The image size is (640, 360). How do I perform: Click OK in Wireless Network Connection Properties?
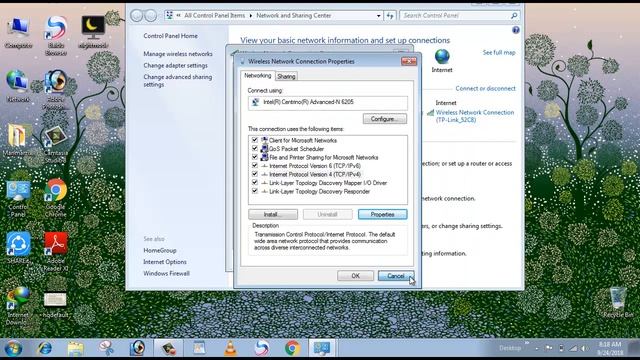356,276
